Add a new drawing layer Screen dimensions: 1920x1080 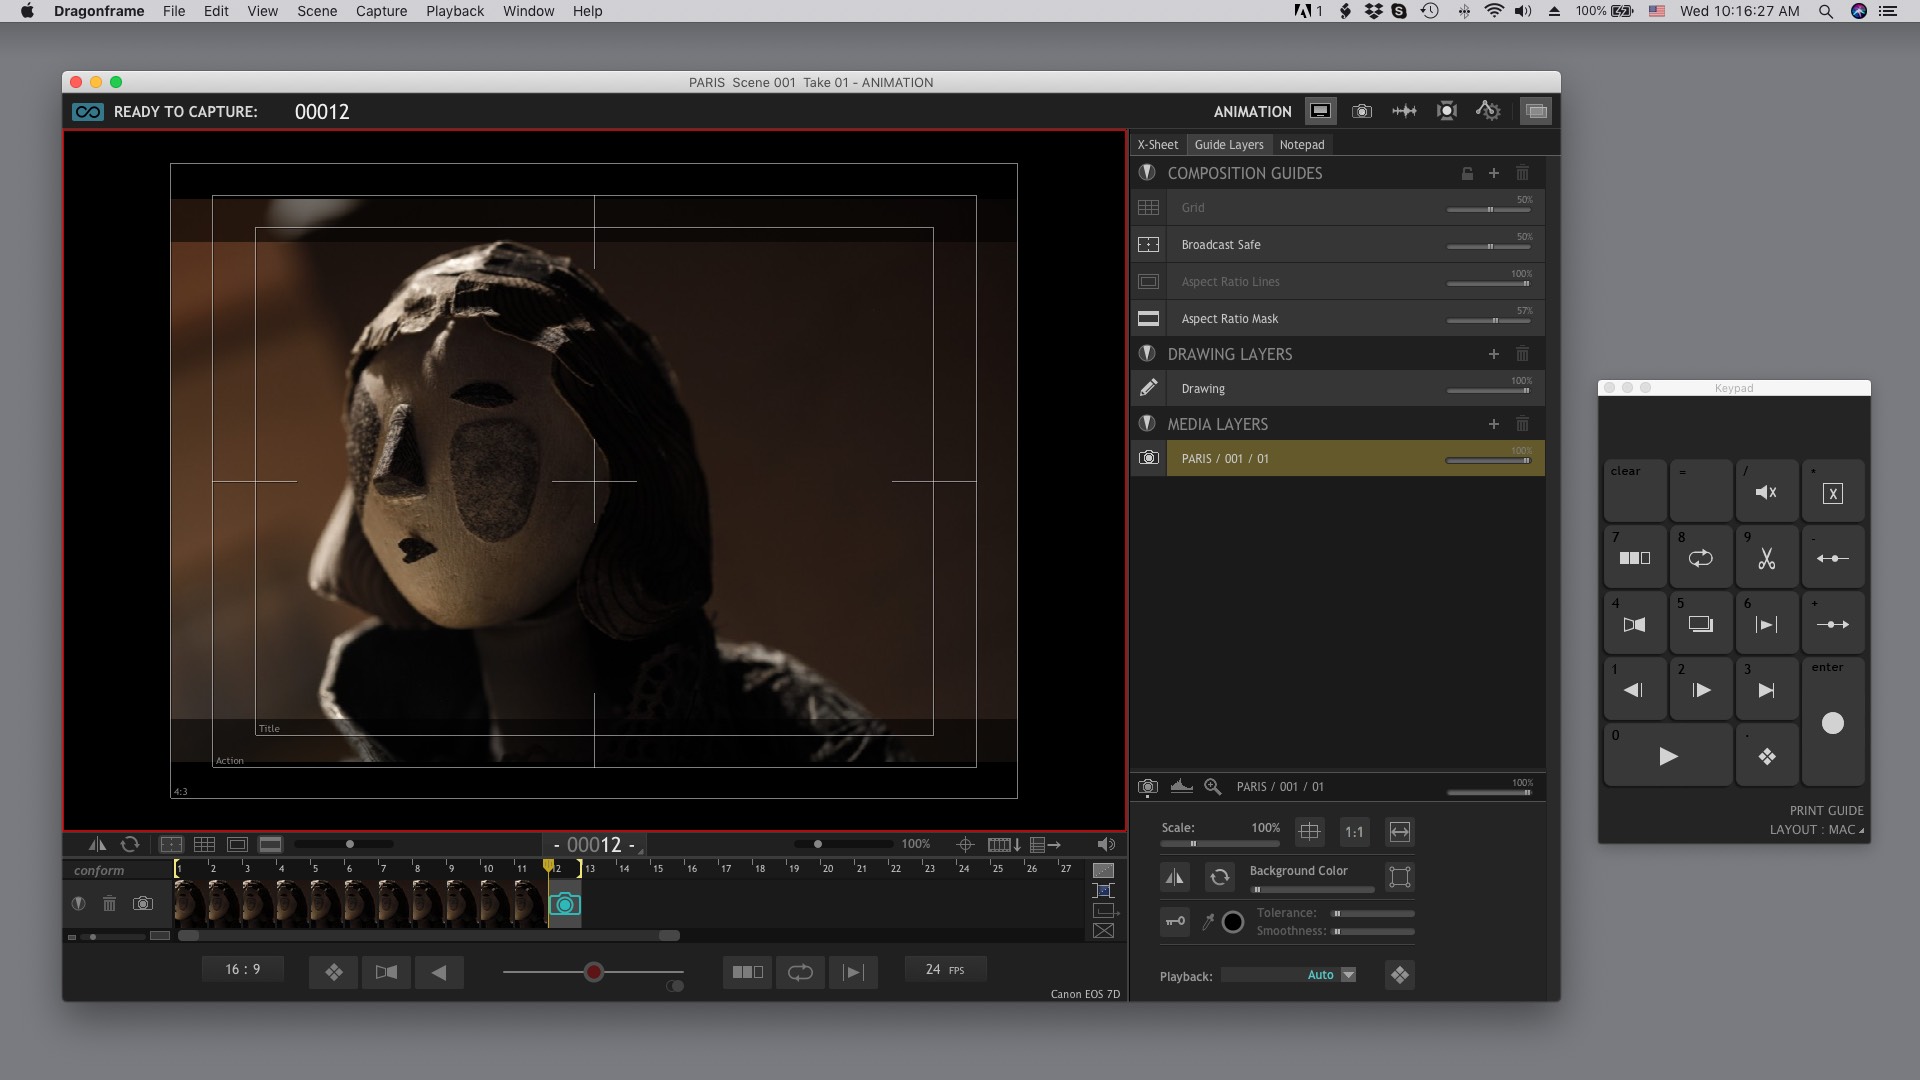click(1494, 354)
